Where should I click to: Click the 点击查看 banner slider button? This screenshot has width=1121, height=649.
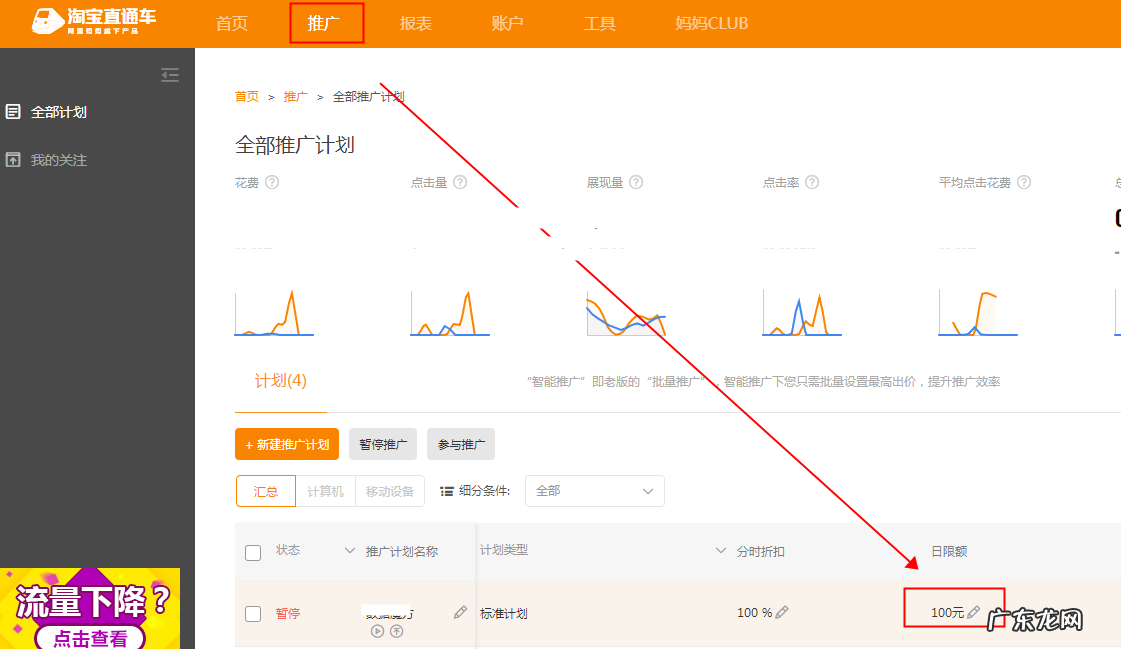click(x=91, y=636)
